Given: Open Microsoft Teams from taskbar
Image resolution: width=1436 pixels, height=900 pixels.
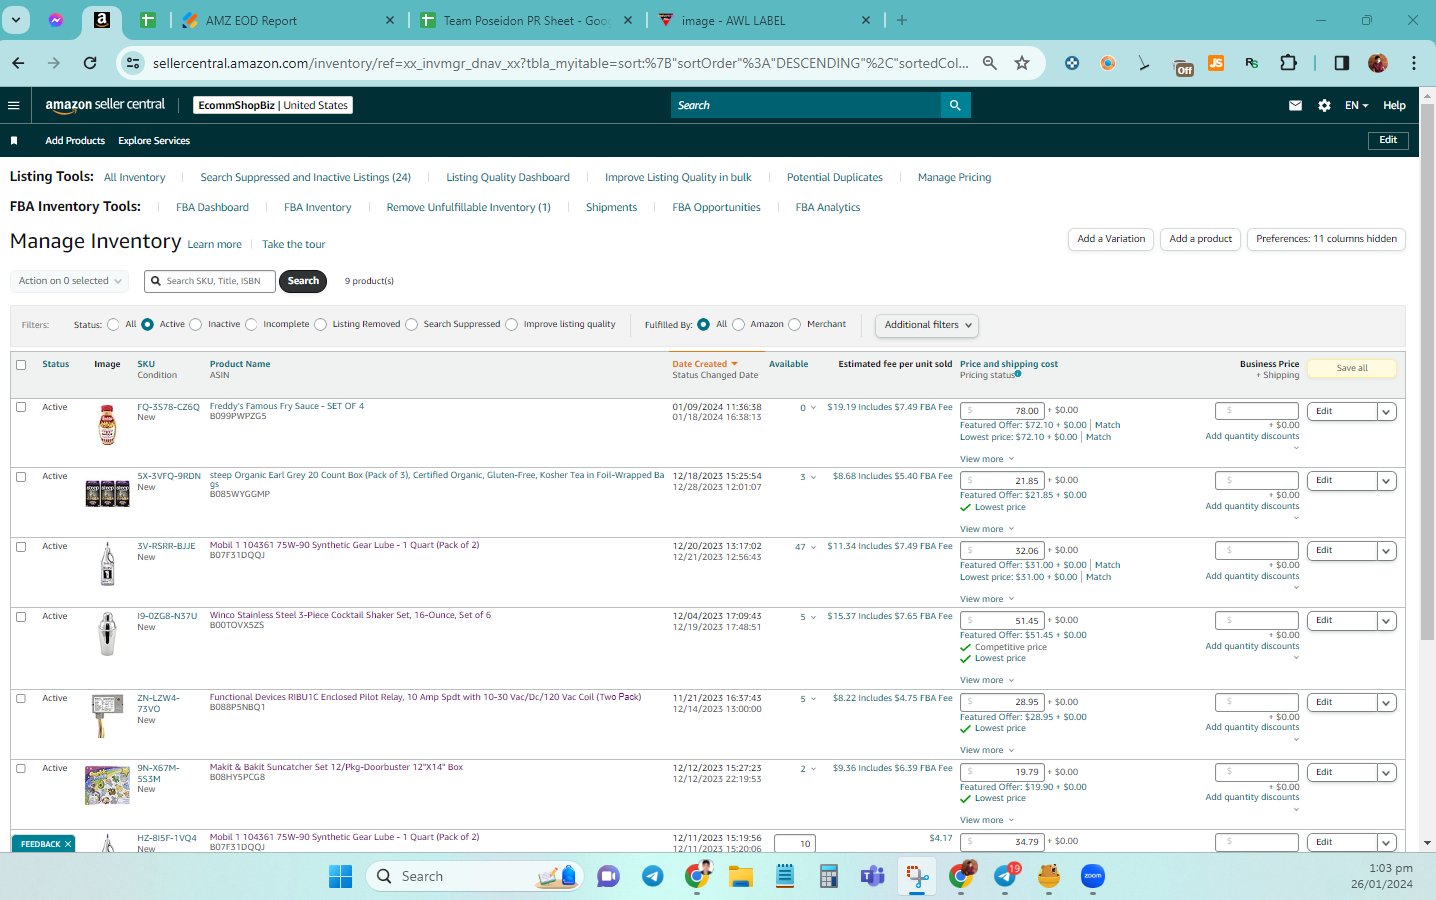Looking at the screenshot, I should [872, 876].
